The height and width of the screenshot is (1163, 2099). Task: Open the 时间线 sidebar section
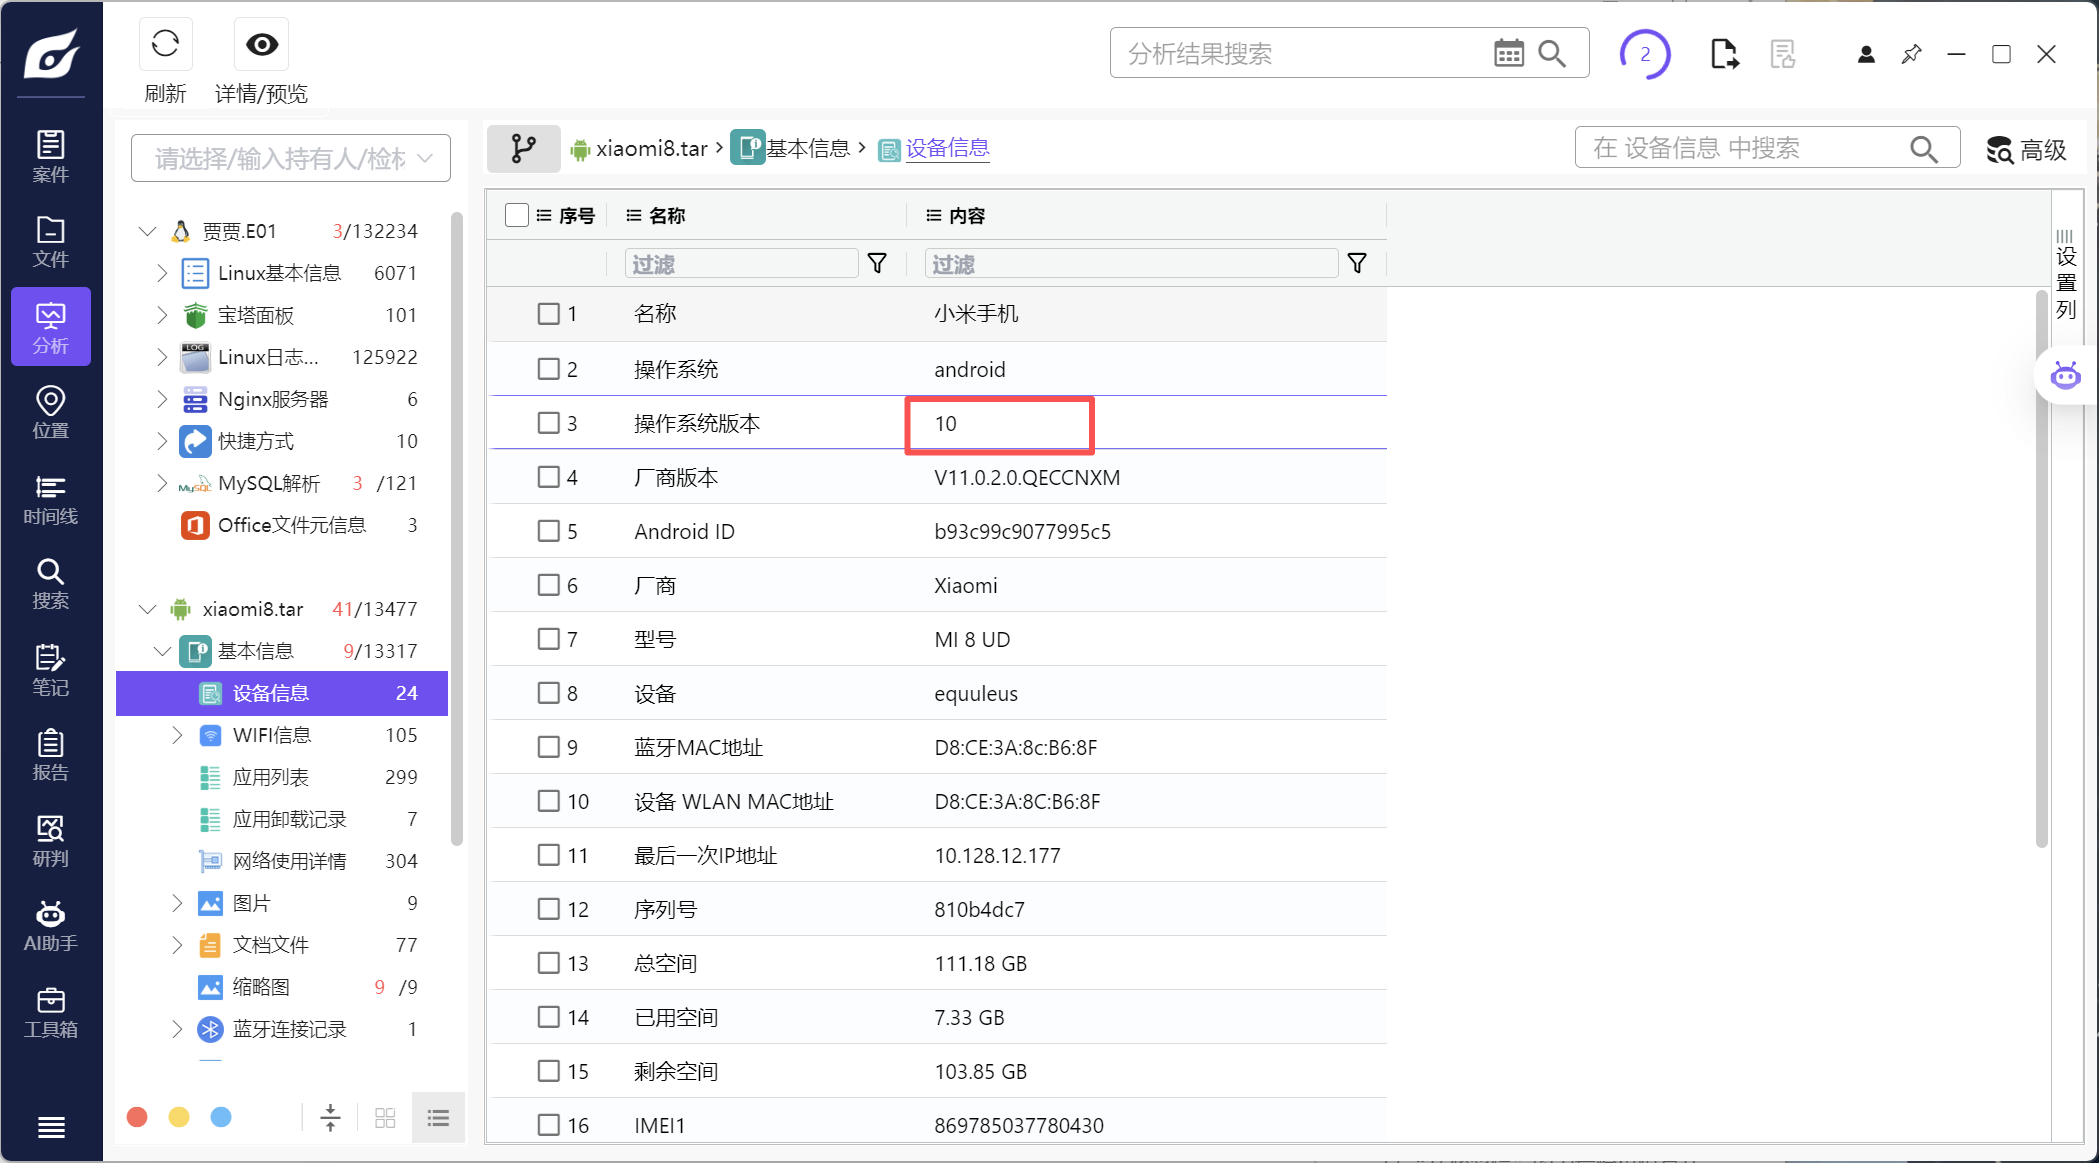pyautogui.click(x=51, y=499)
